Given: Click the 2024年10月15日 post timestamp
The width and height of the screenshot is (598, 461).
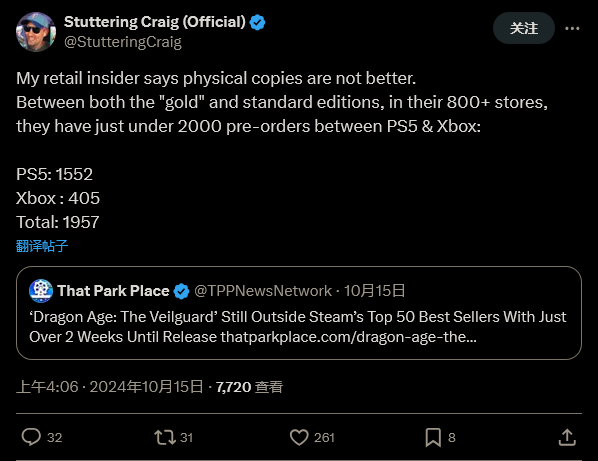Looking at the screenshot, I should tap(146, 387).
